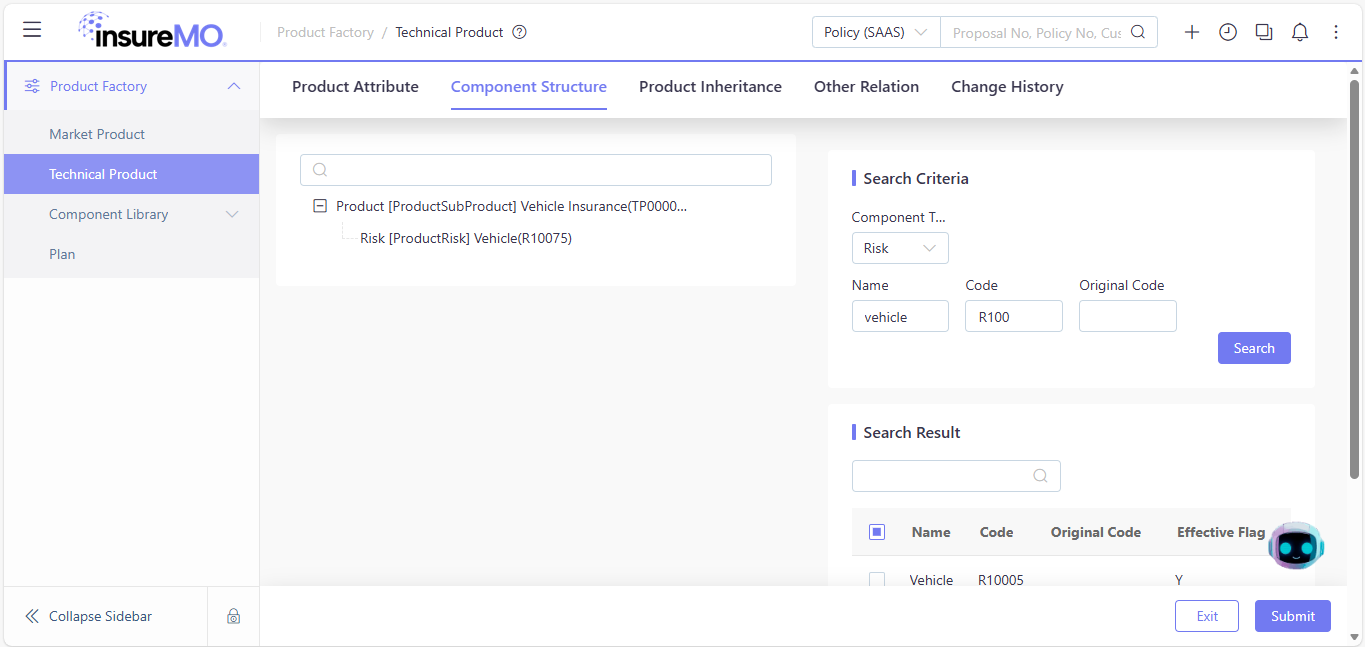Image resolution: width=1365 pixels, height=647 pixels.
Task: Click the Submit button
Action: 1293,616
